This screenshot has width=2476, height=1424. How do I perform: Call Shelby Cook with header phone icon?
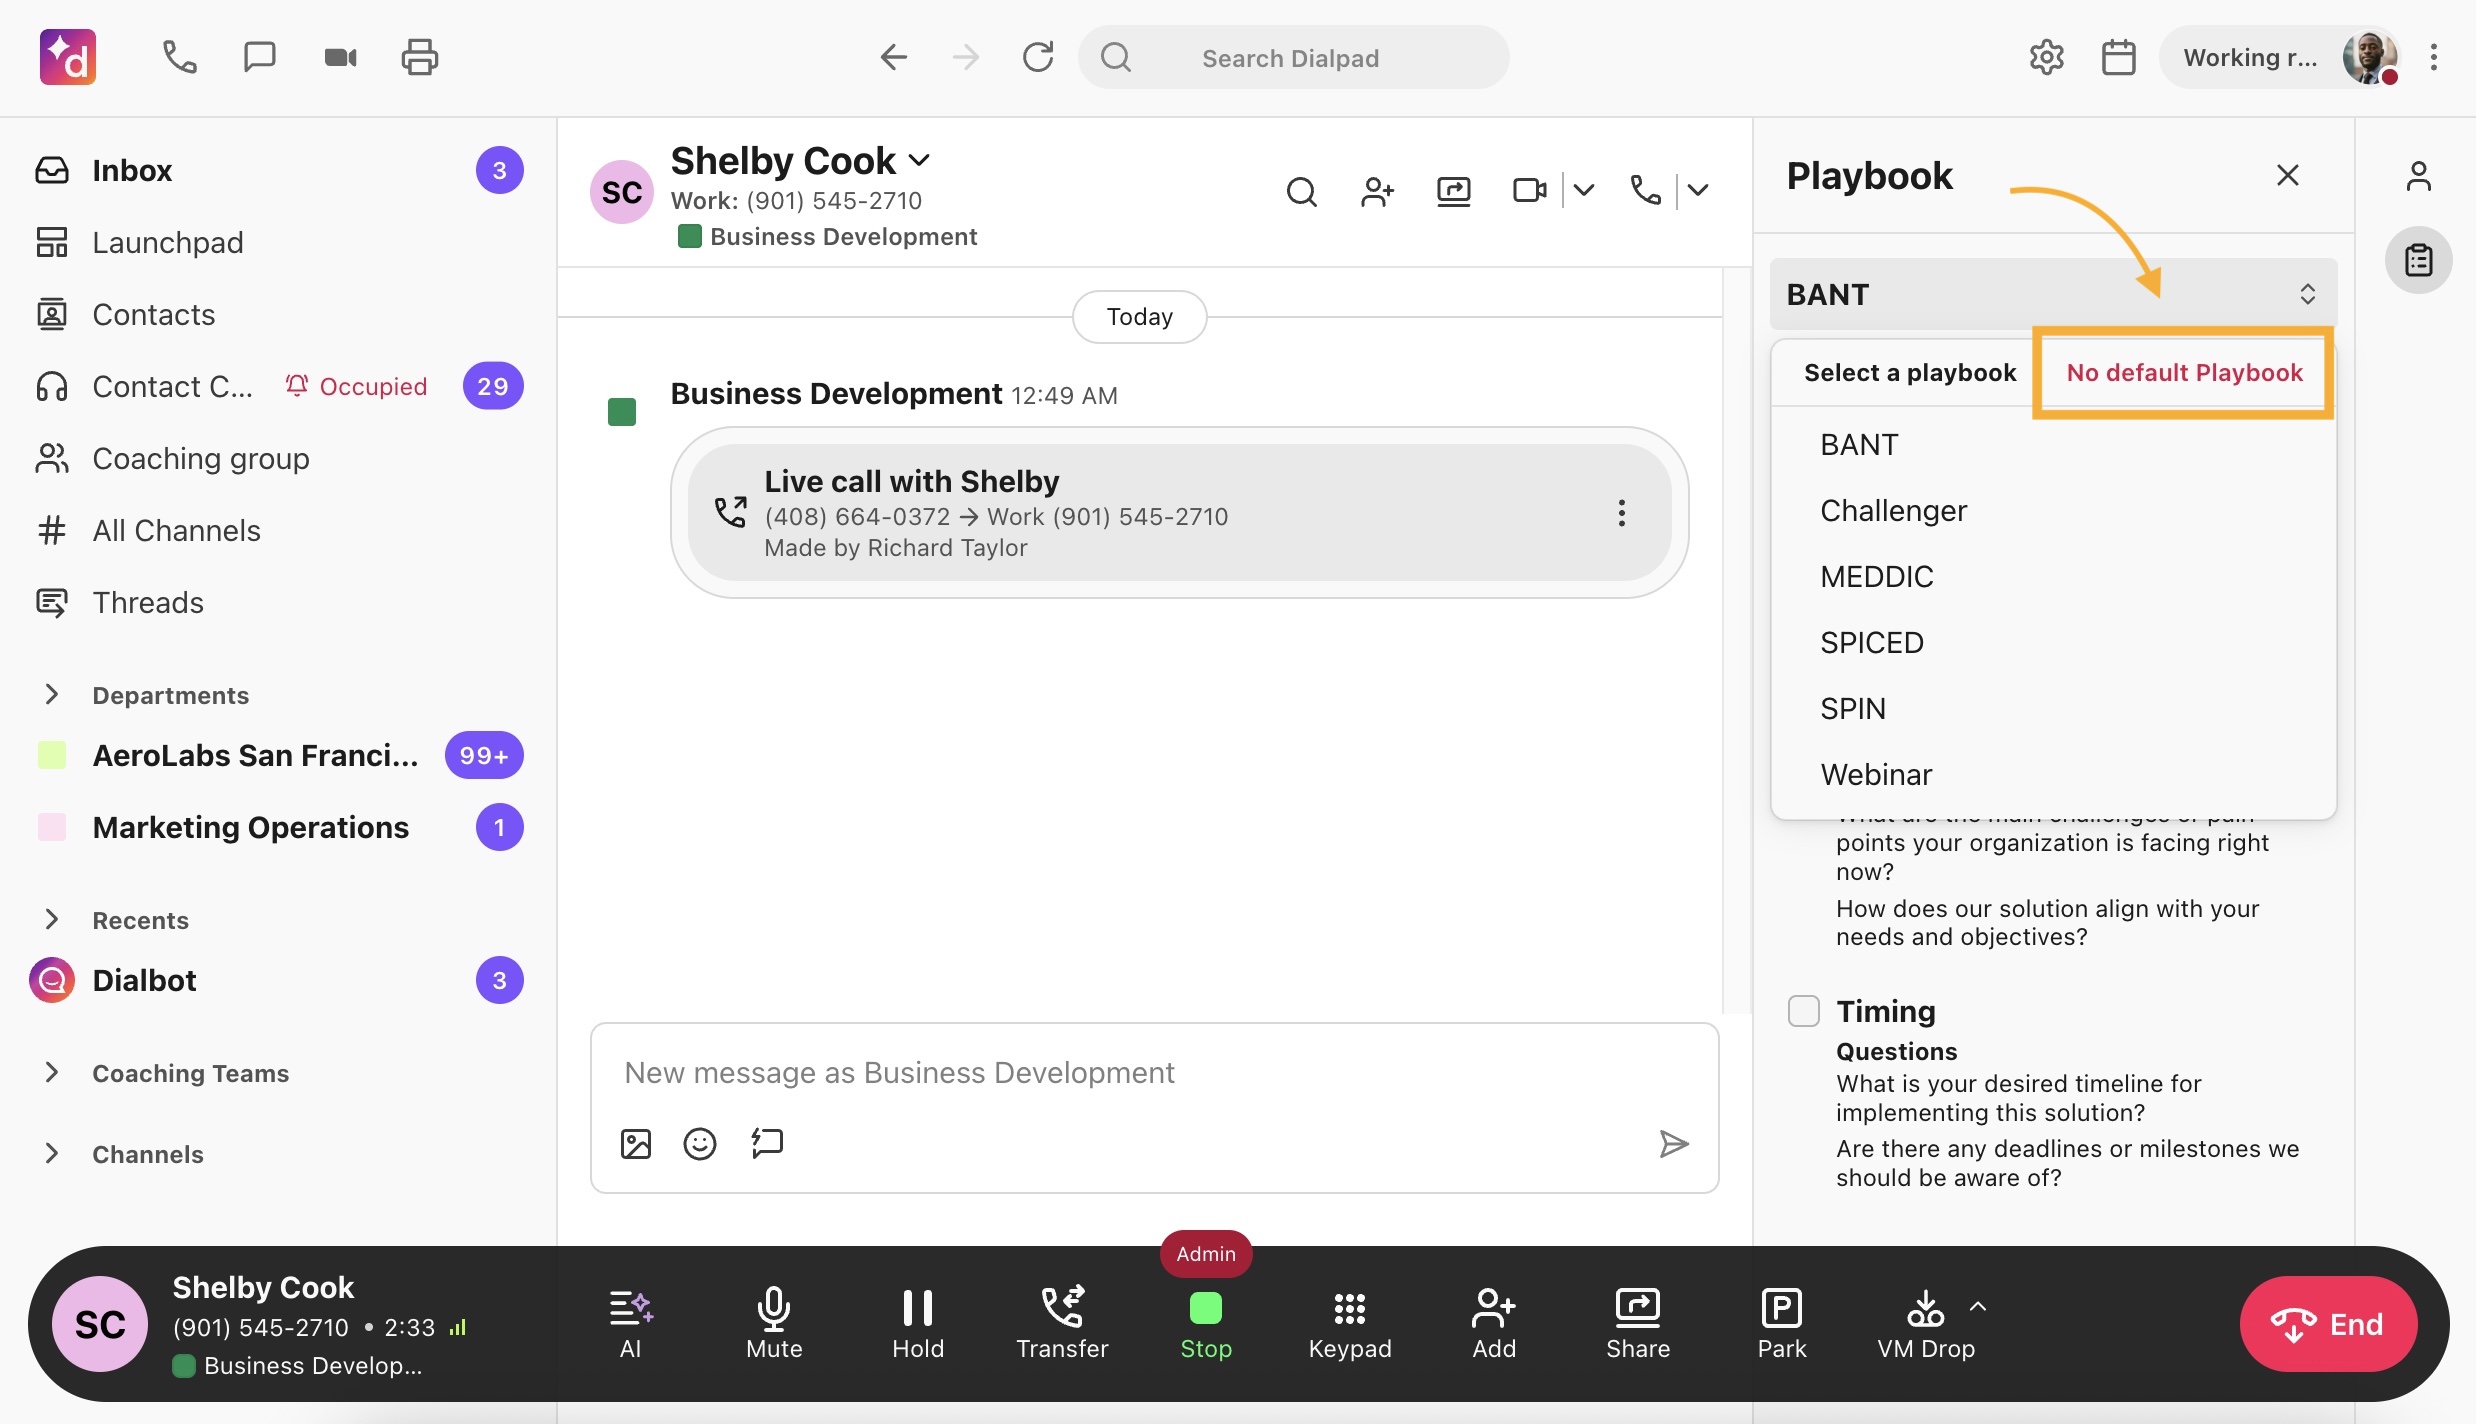1645,190
